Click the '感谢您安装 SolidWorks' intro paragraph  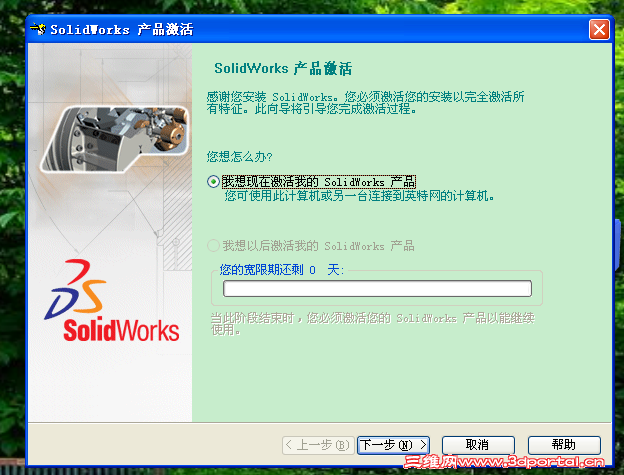pos(365,103)
